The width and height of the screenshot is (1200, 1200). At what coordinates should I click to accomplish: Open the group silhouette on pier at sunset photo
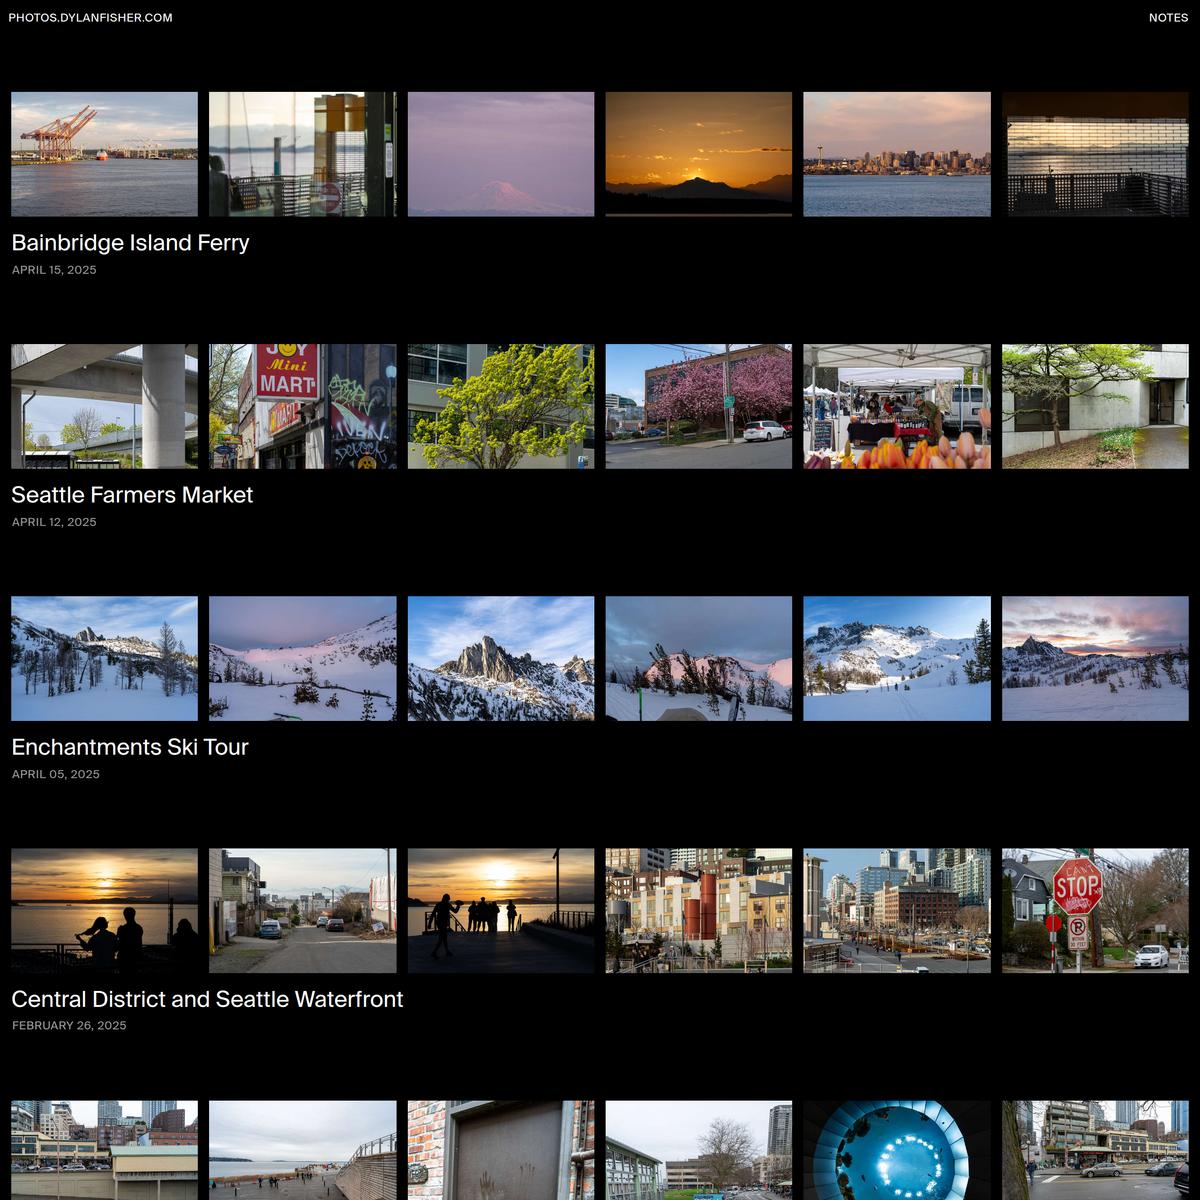pos(500,910)
